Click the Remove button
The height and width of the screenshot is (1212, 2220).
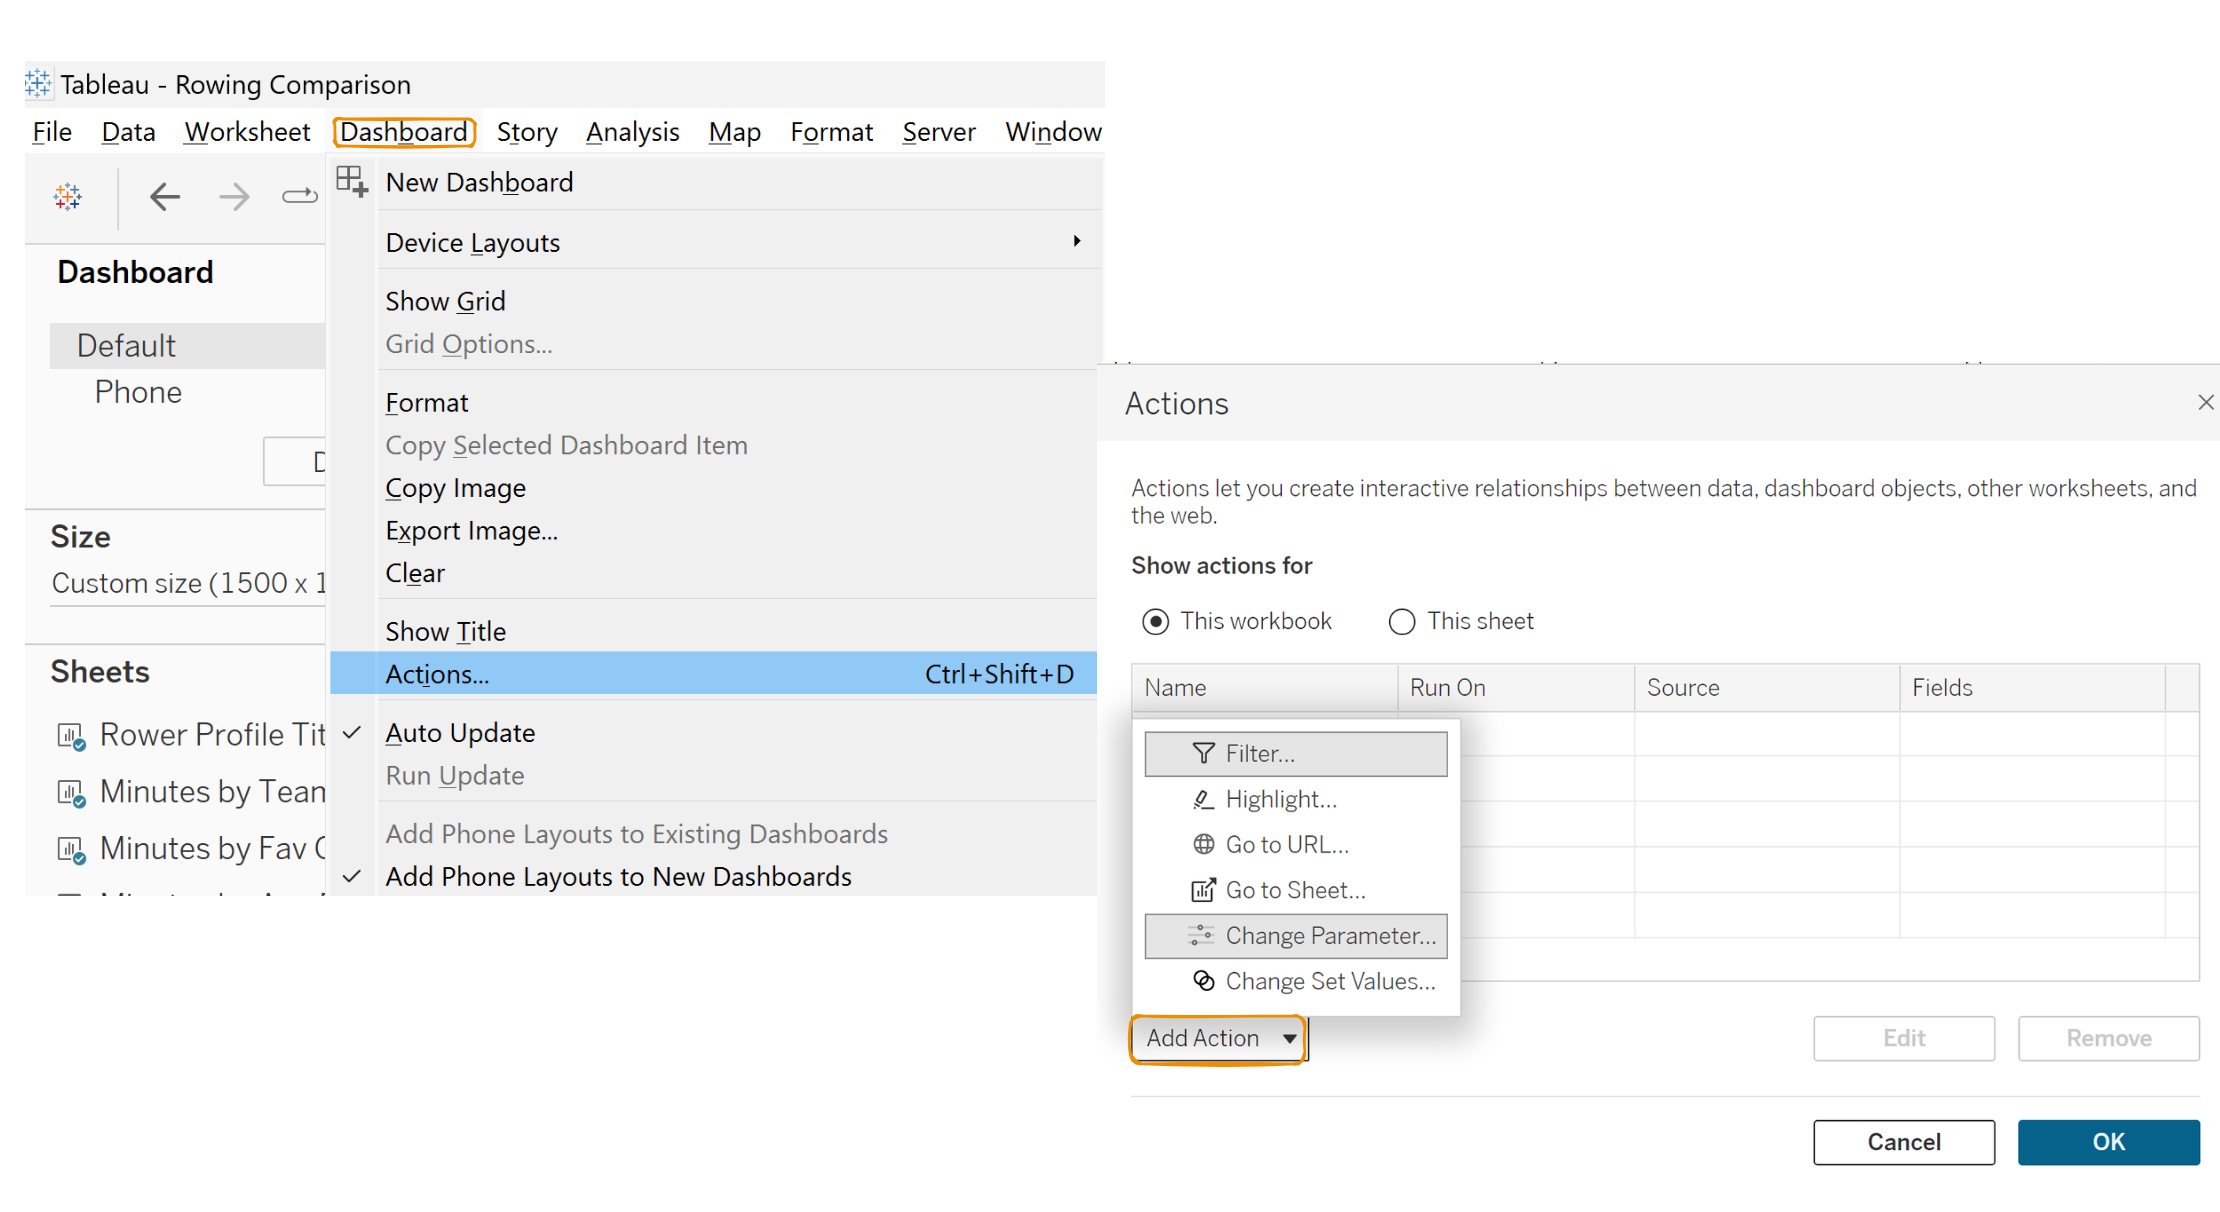[2108, 1038]
